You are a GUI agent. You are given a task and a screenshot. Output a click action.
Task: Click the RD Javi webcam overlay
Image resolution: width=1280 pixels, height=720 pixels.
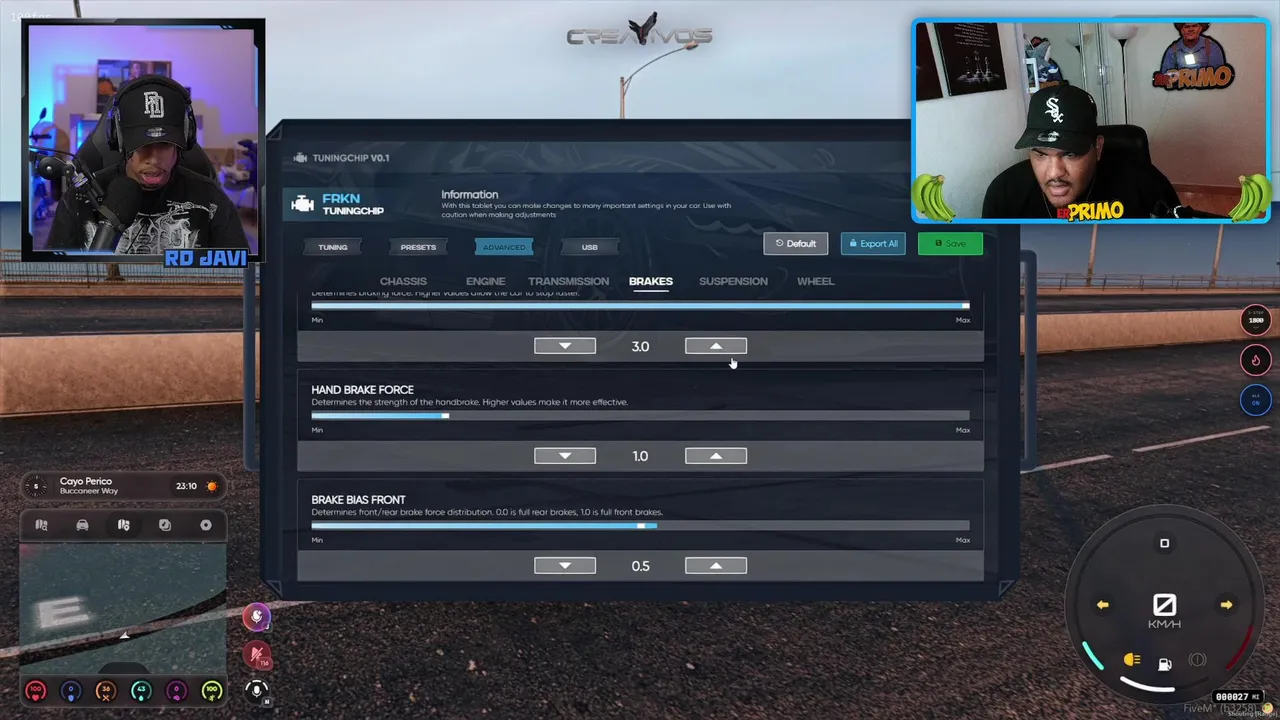click(143, 140)
